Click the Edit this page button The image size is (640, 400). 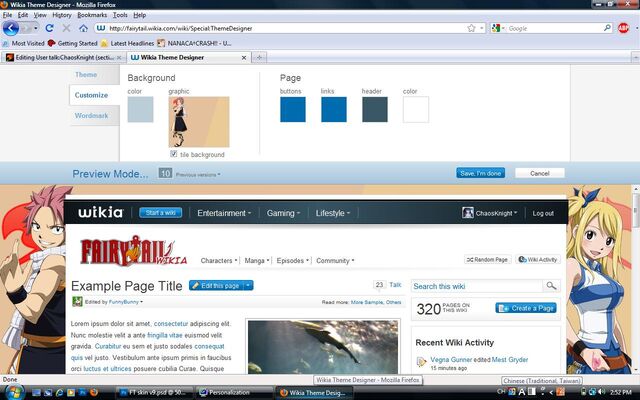[216, 285]
